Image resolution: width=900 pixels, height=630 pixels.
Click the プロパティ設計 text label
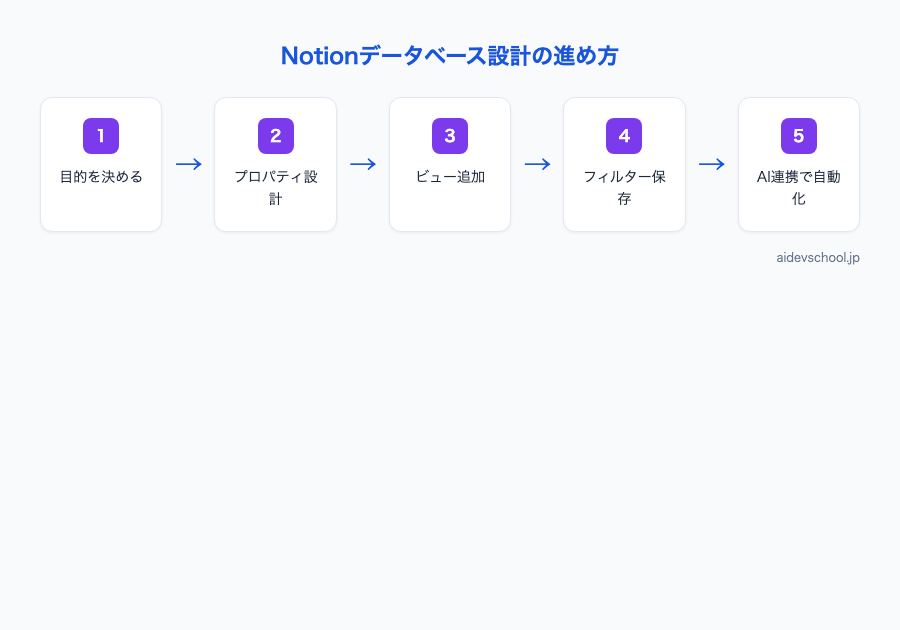(x=275, y=186)
